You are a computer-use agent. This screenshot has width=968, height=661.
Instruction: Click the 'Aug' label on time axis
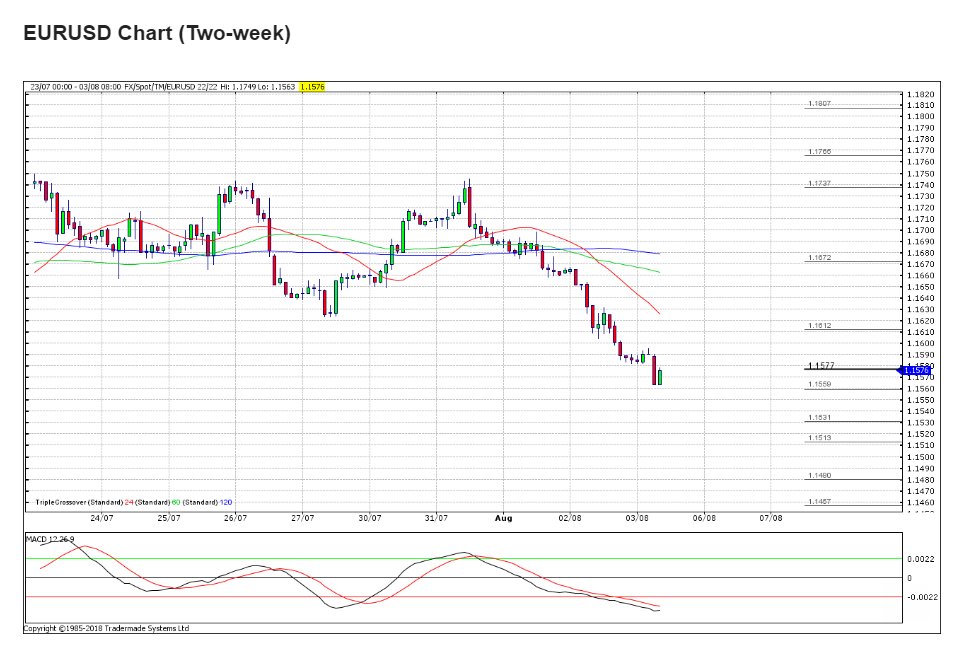pos(503,518)
